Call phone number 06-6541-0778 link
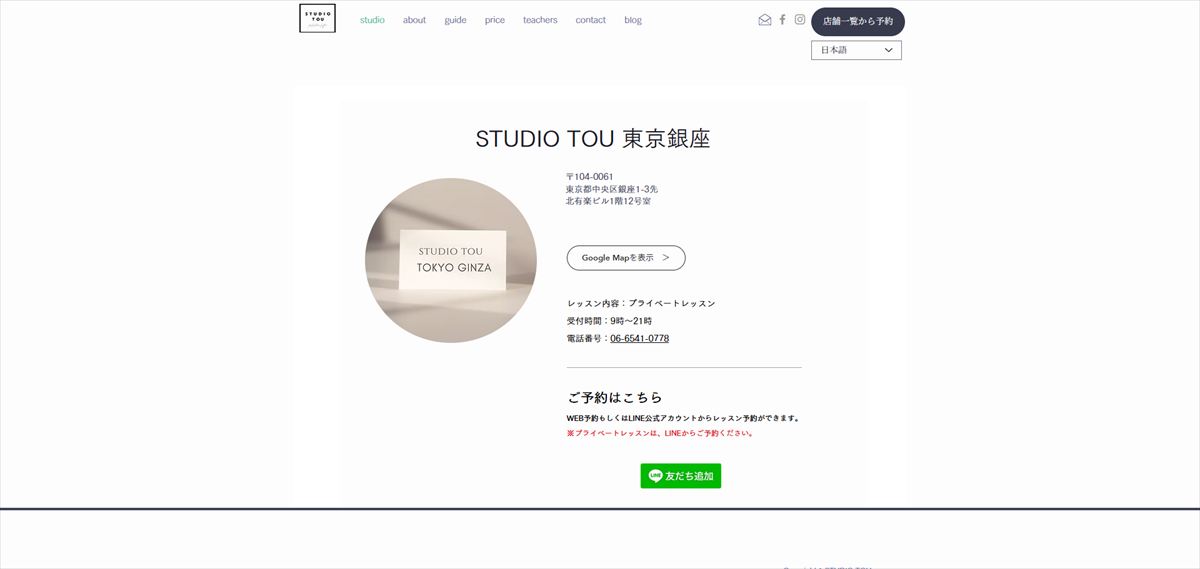The height and width of the screenshot is (569, 1200). point(639,339)
